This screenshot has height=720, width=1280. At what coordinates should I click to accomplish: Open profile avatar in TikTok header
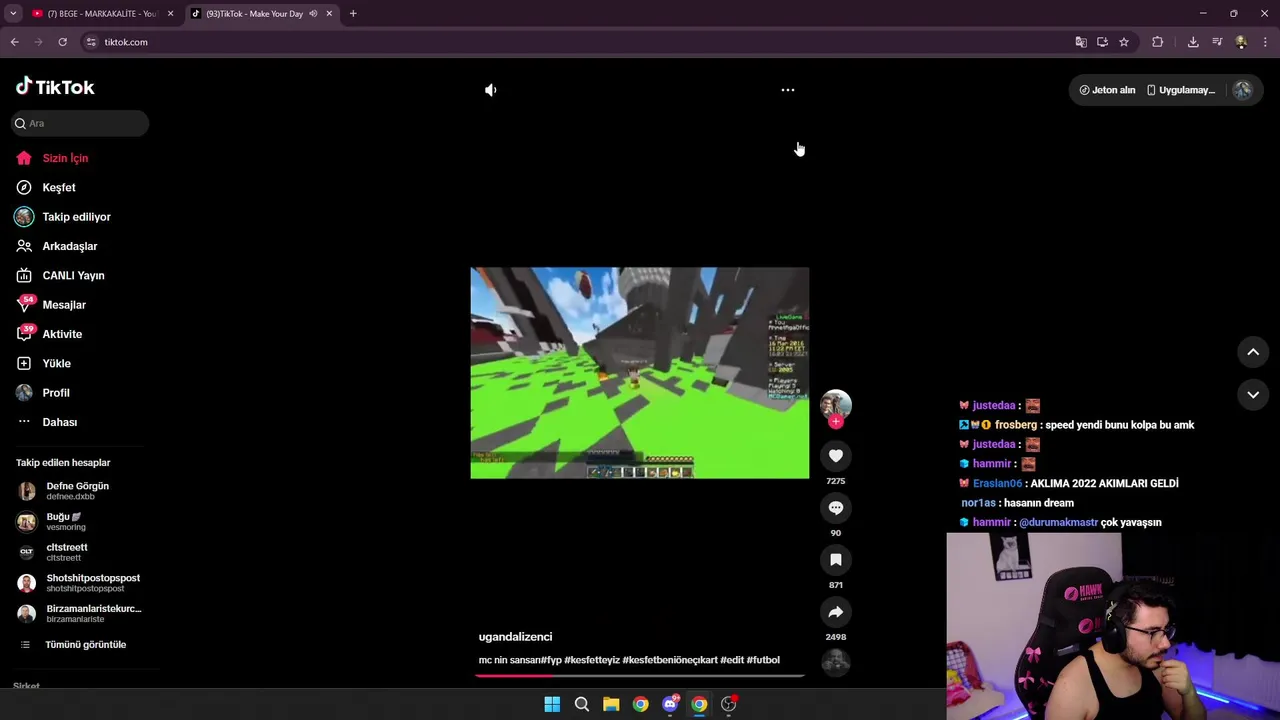point(1242,90)
